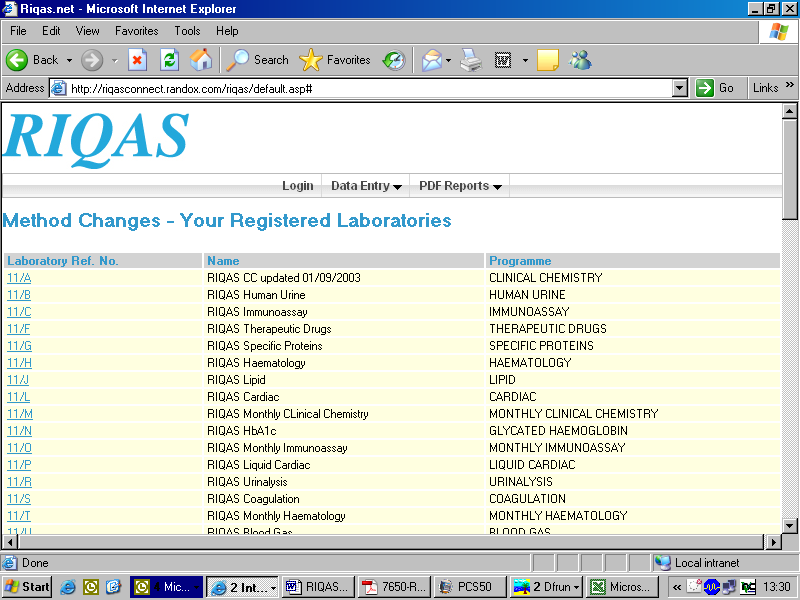
Task: Open the Forward history dropdown arrow
Action: 115,60
